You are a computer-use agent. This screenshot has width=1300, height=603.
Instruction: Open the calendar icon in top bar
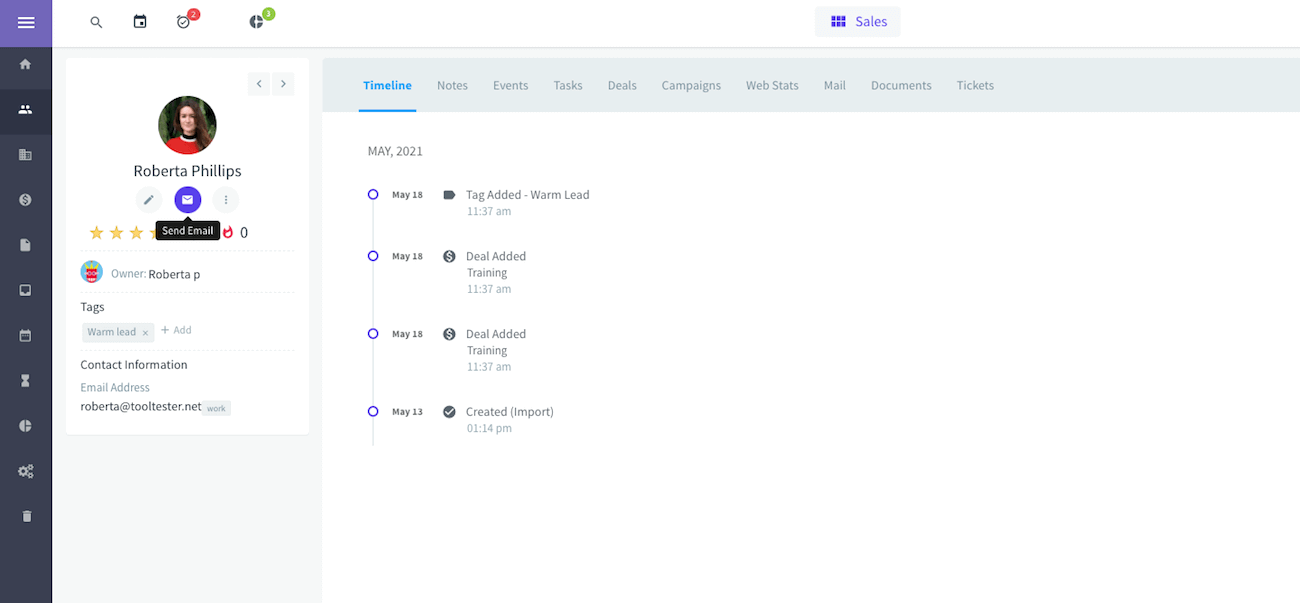click(140, 21)
